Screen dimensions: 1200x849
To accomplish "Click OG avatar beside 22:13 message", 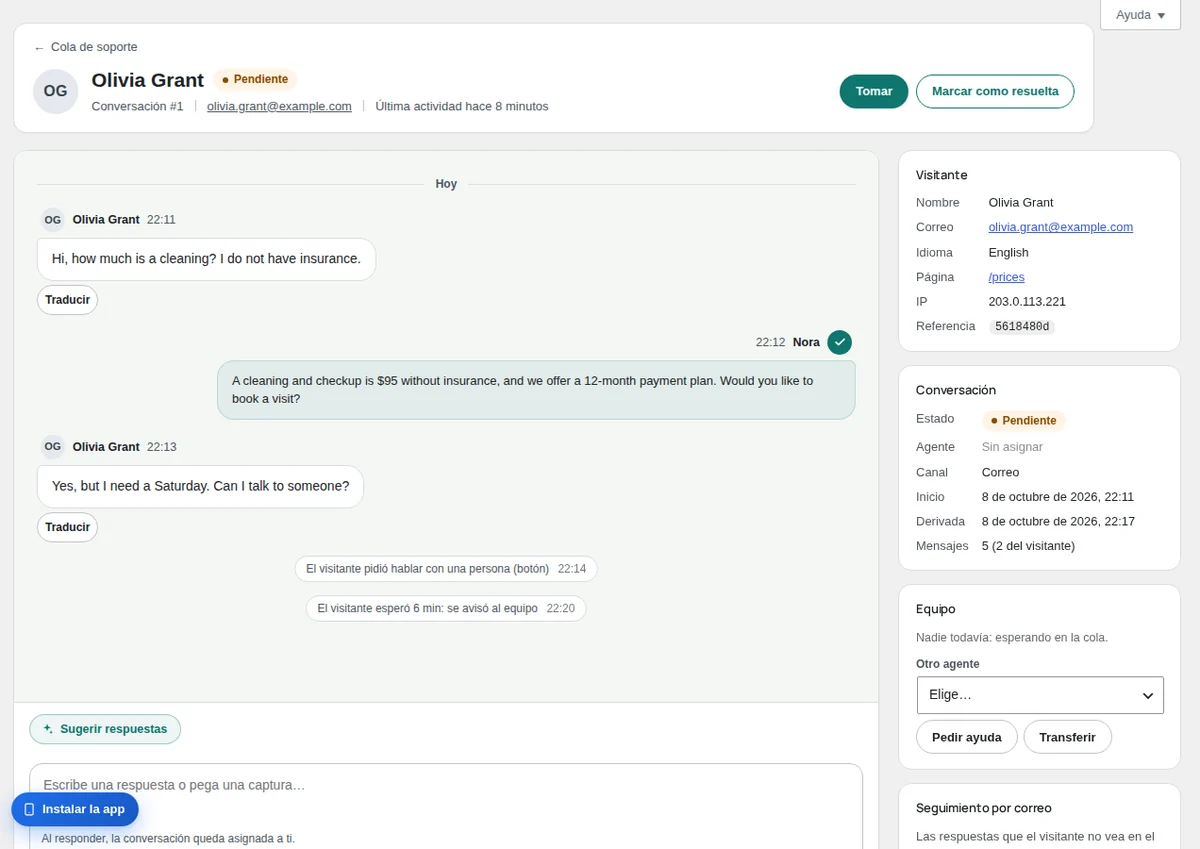I will (53, 447).
